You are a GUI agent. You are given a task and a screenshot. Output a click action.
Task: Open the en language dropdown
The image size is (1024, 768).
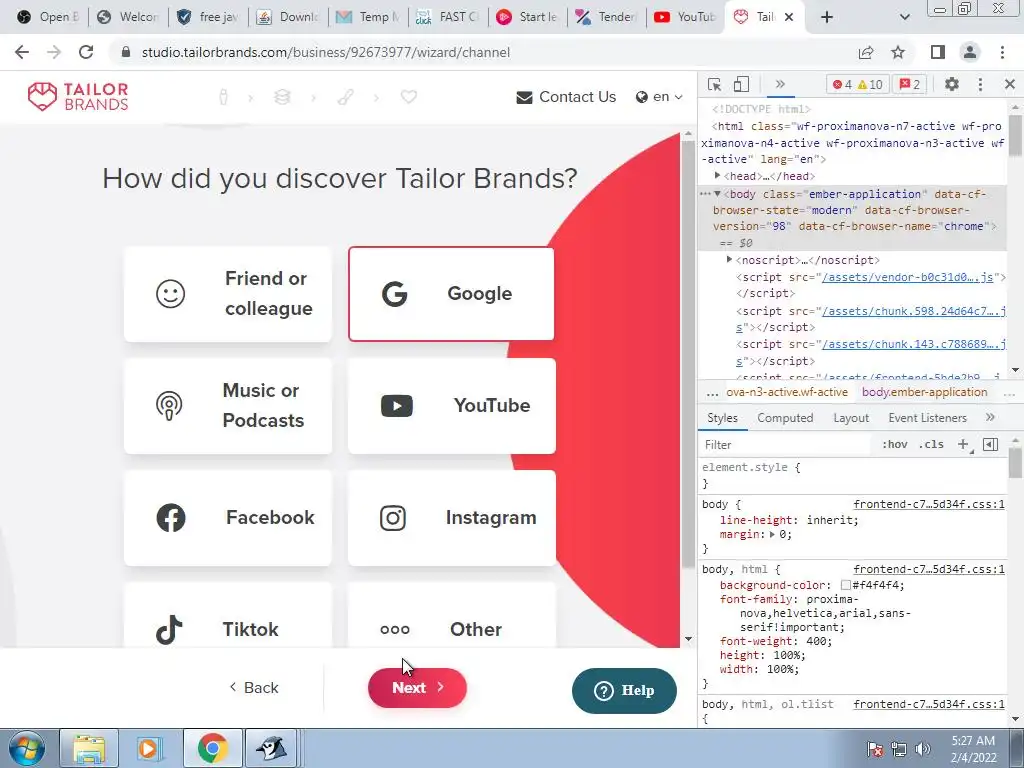[659, 97]
